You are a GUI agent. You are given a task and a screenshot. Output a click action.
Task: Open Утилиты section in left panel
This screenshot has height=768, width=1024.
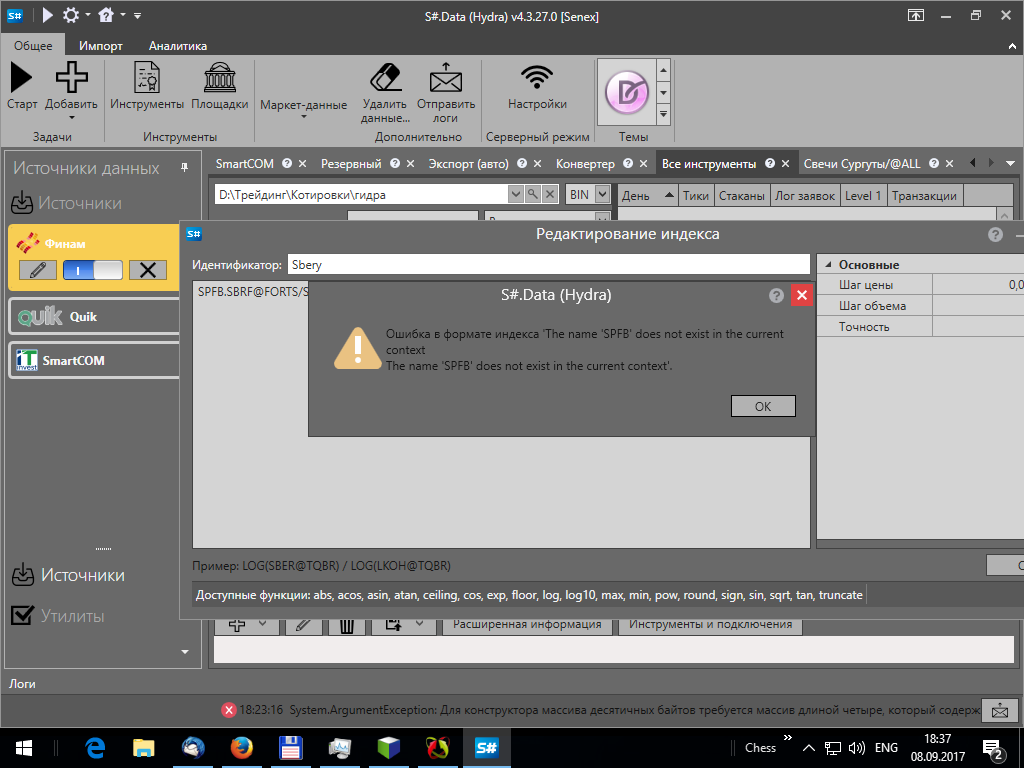[58, 615]
